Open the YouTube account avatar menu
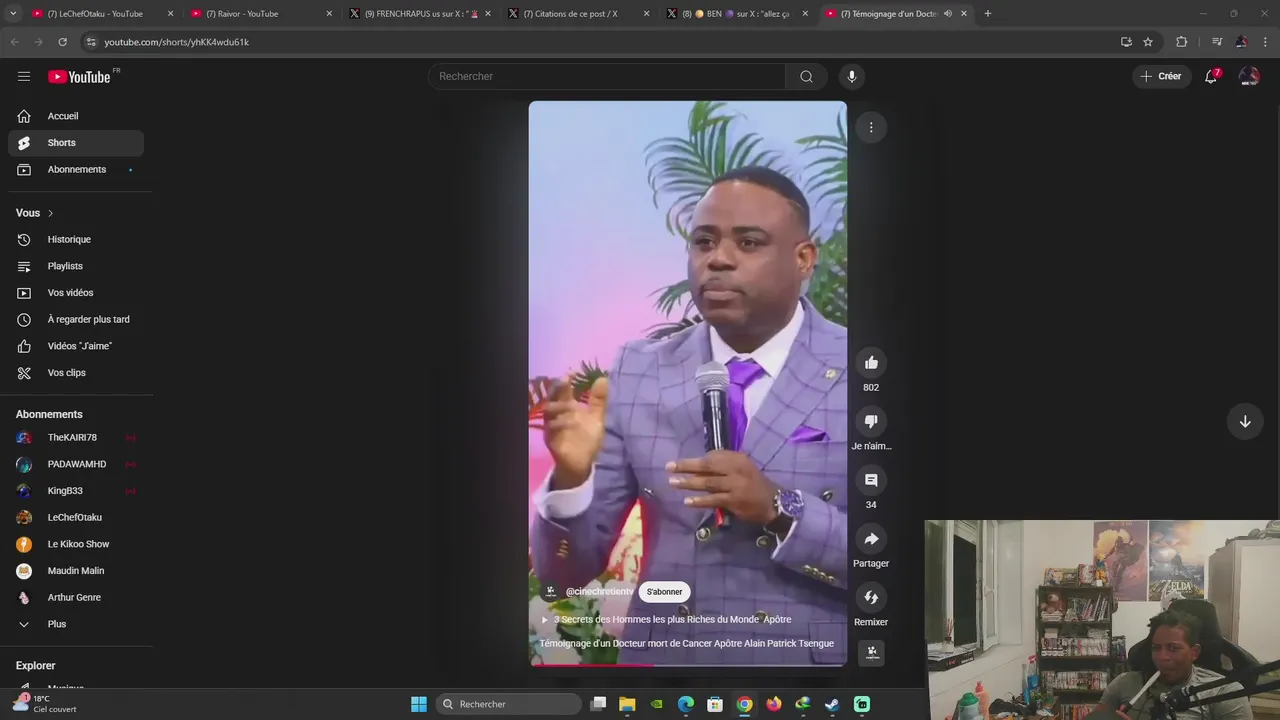Viewport: 1280px width, 720px height. click(1249, 76)
